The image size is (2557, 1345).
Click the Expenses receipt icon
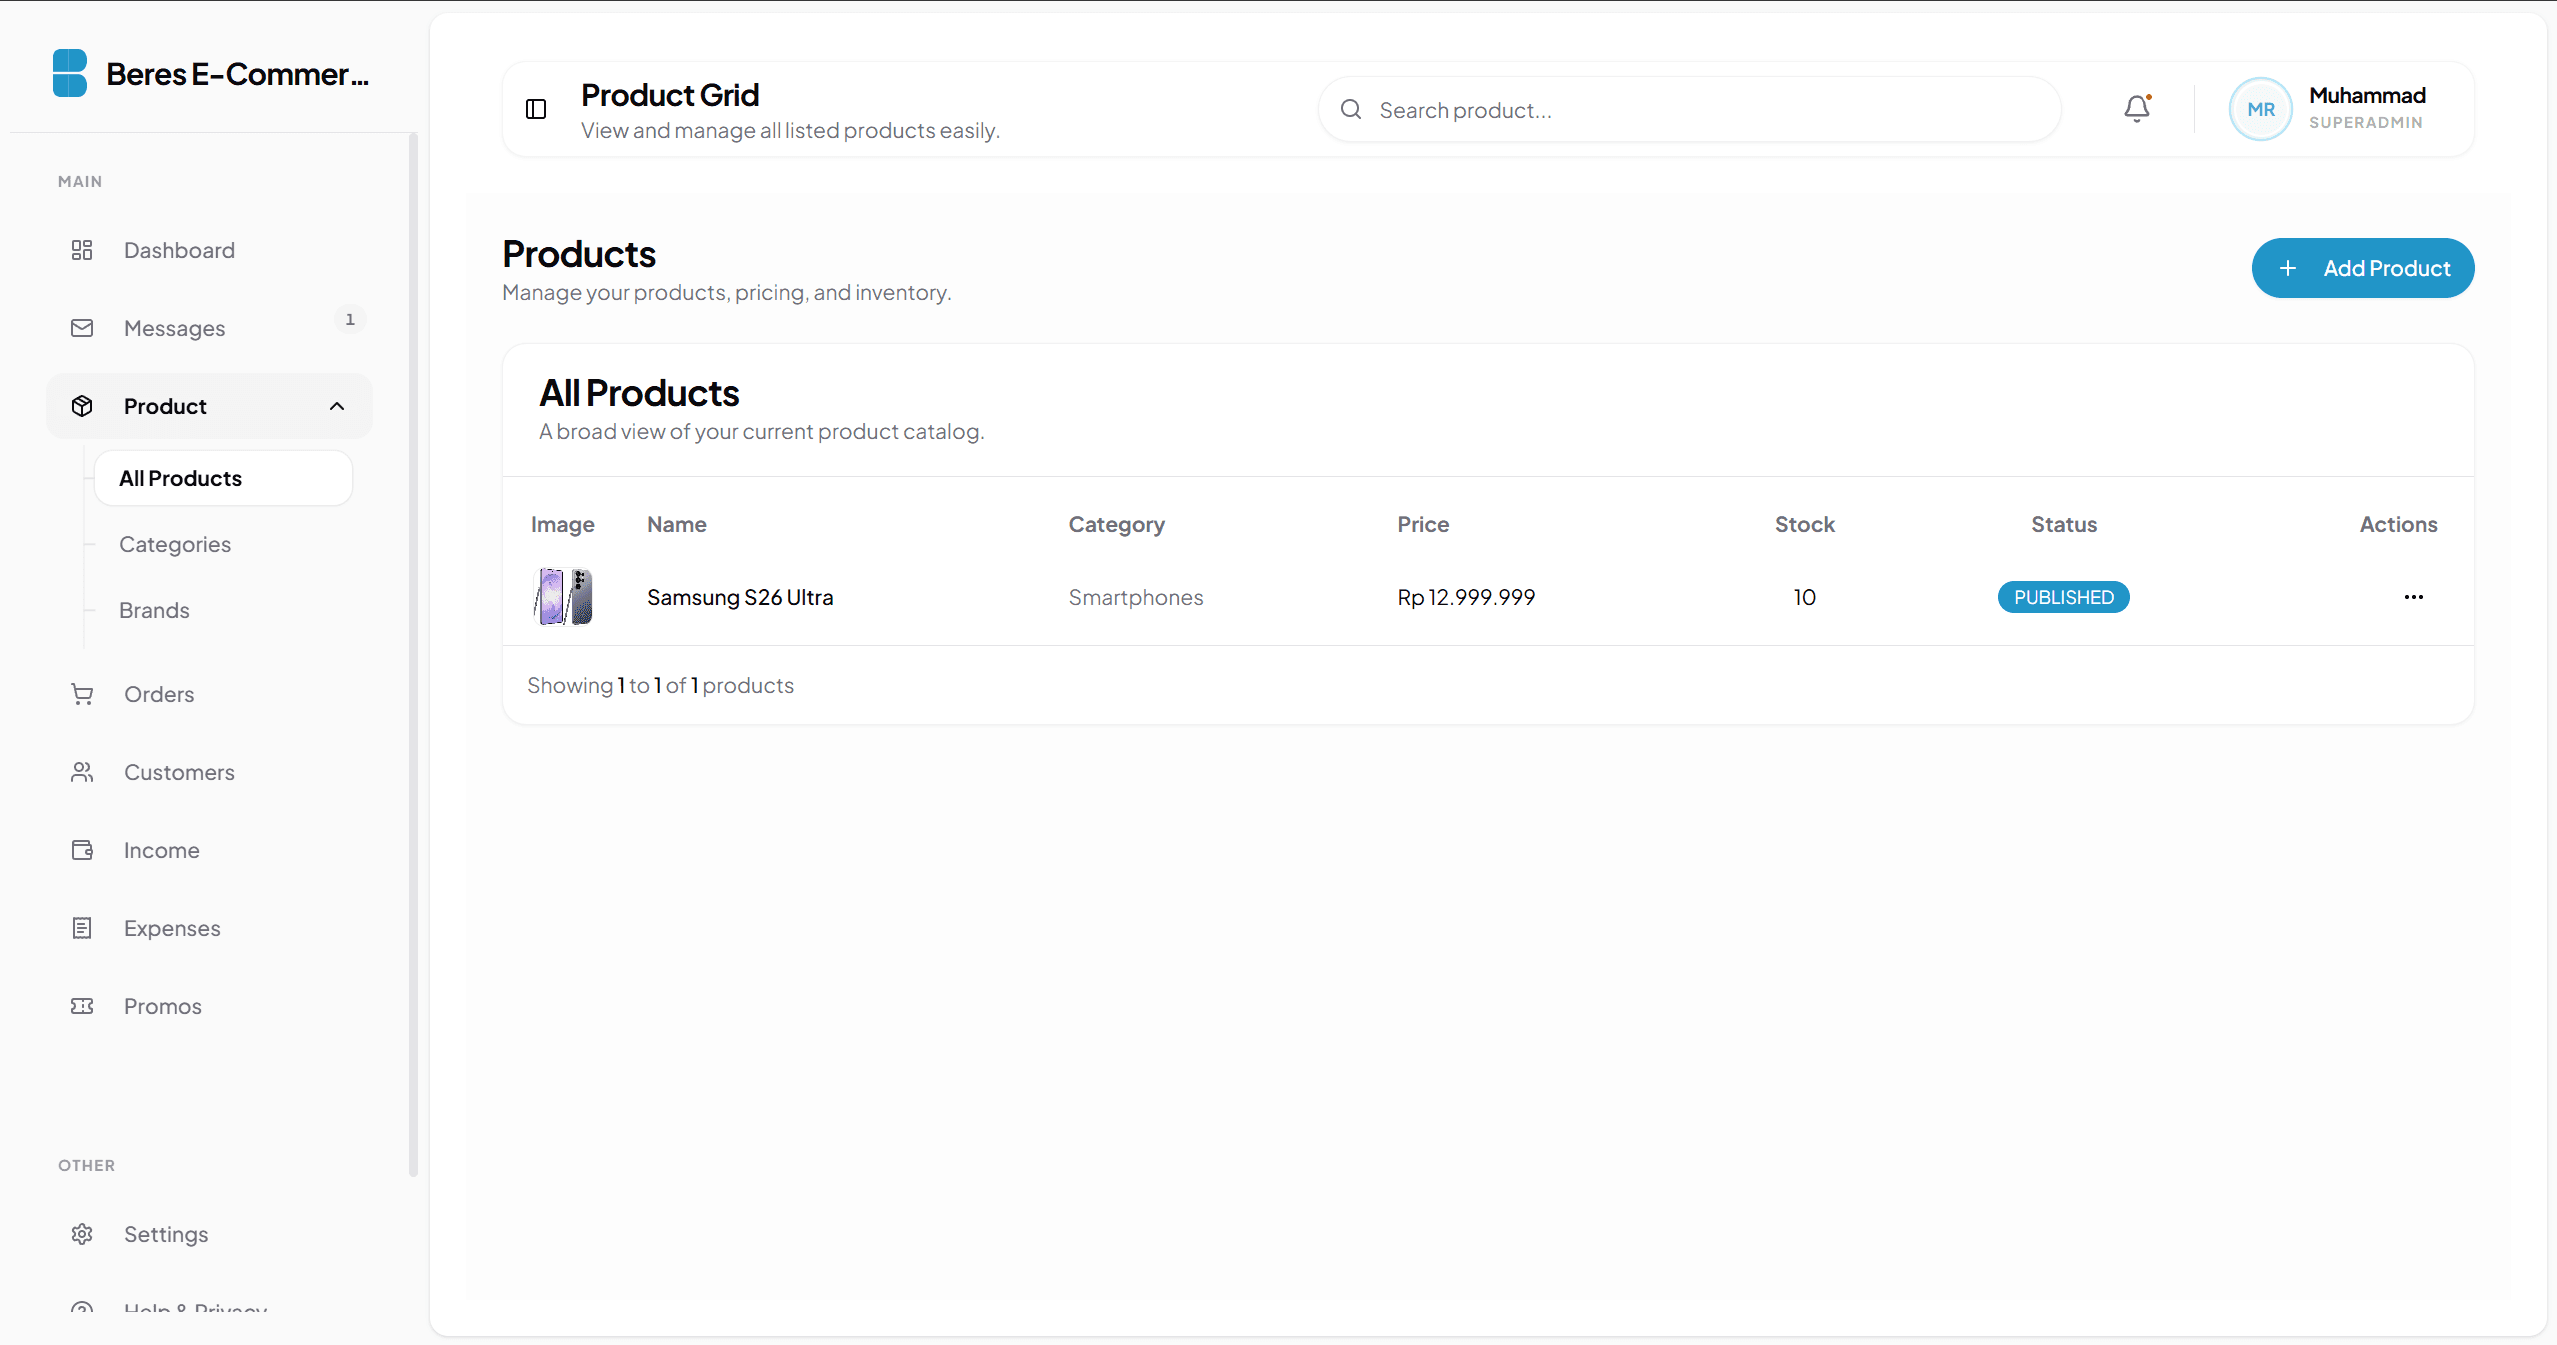point(82,928)
